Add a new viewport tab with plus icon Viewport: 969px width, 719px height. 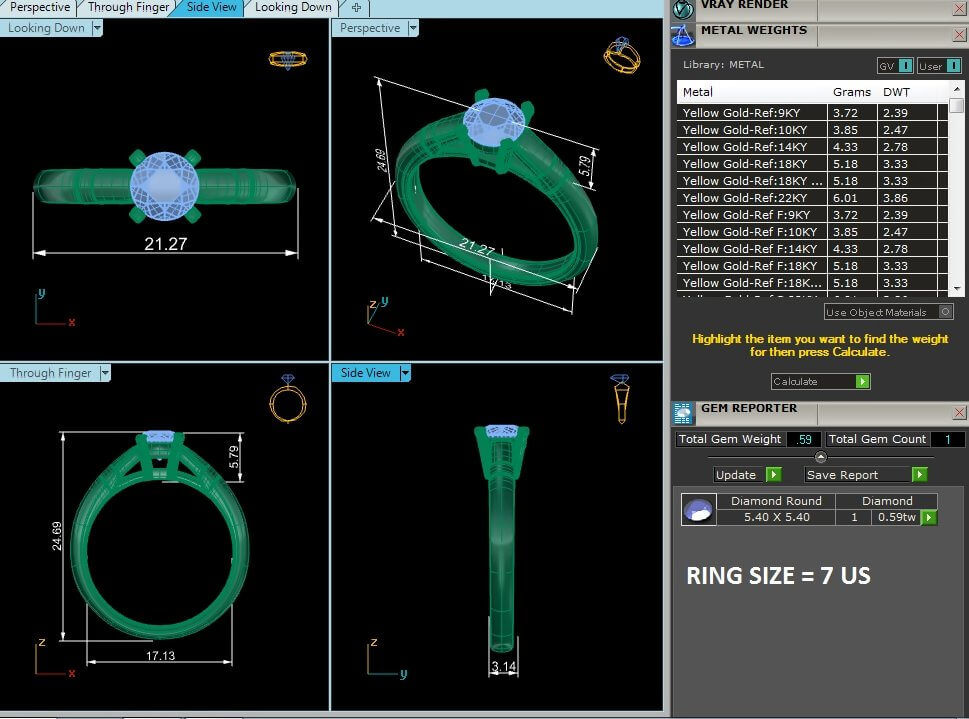[357, 8]
